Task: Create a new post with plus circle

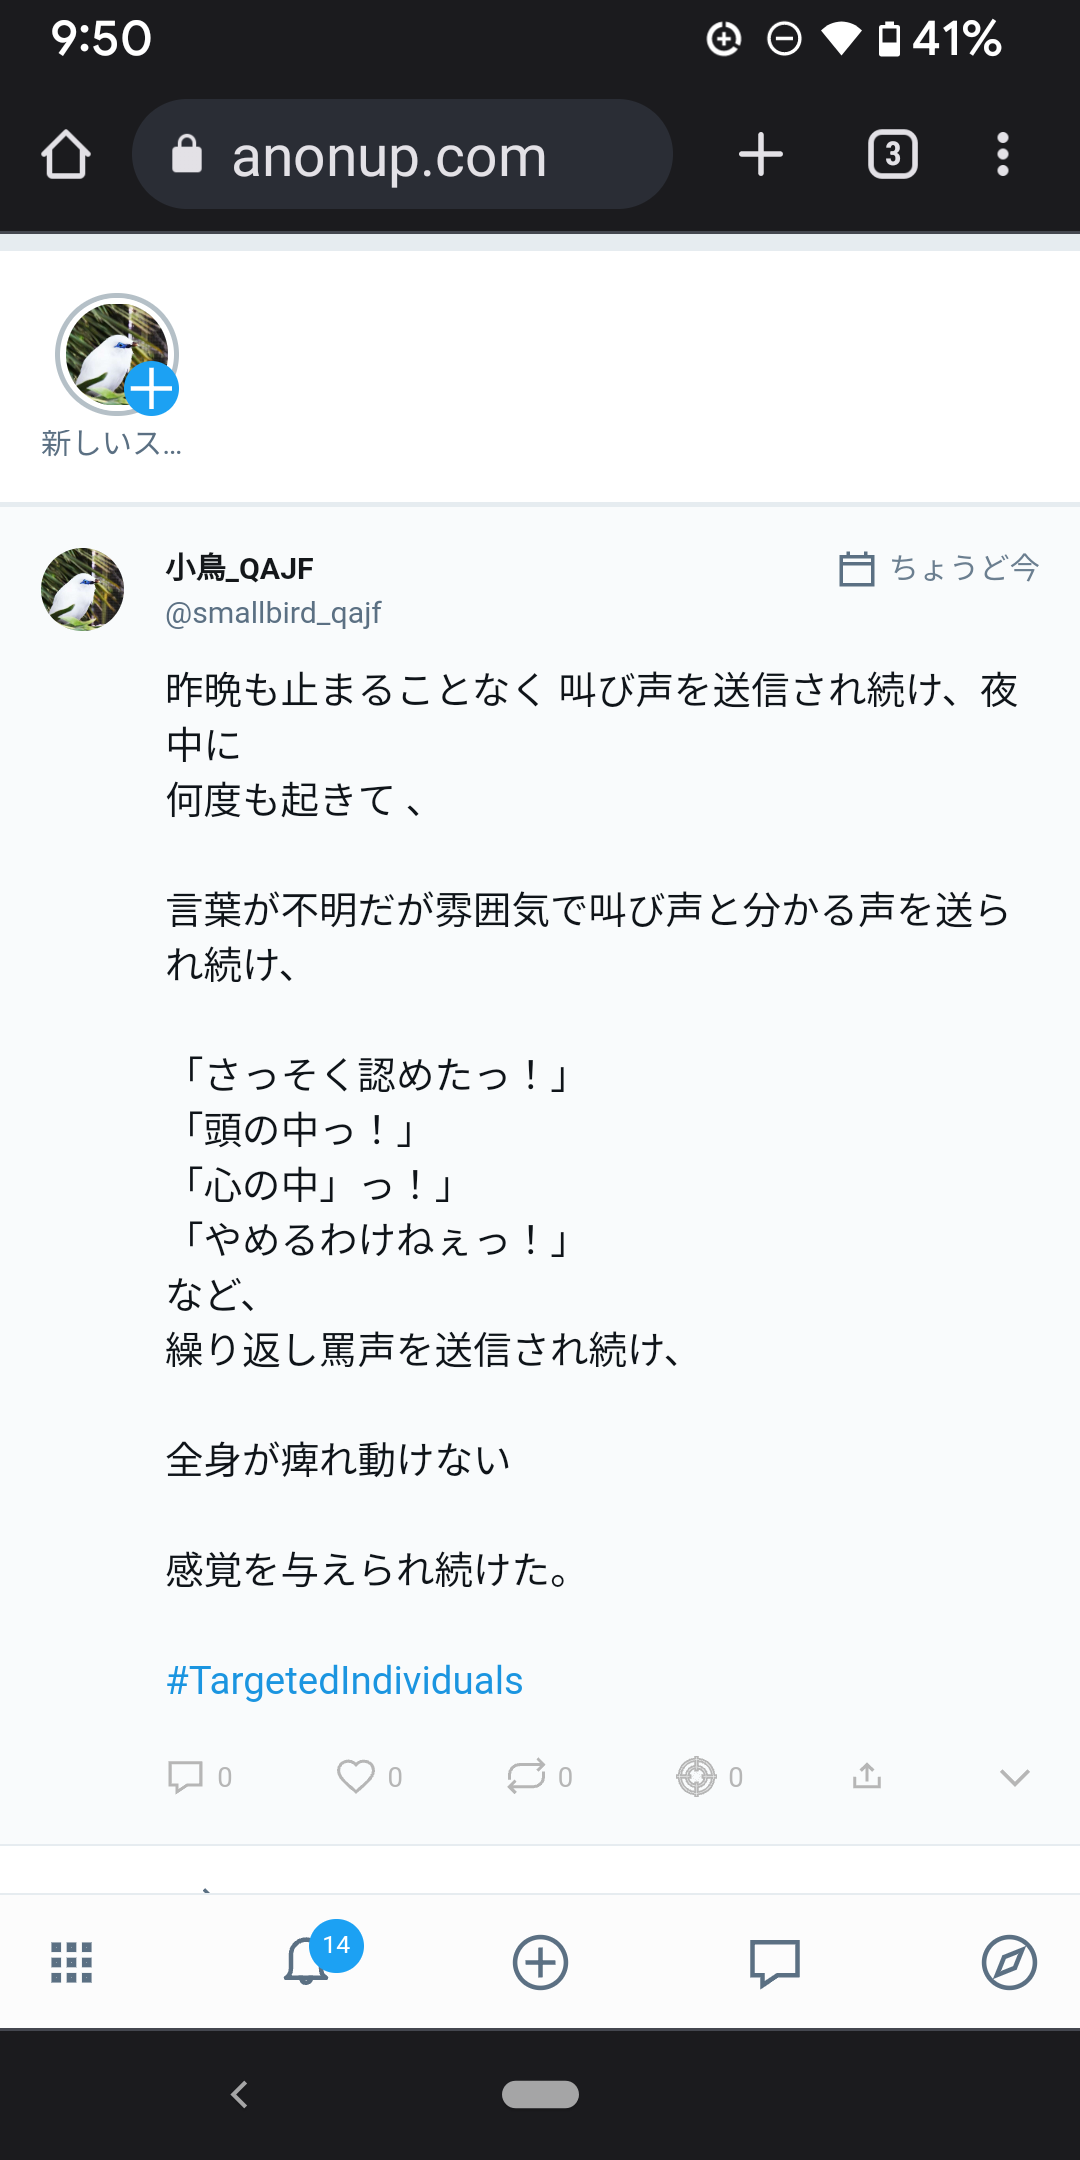Action: coord(540,1962)
